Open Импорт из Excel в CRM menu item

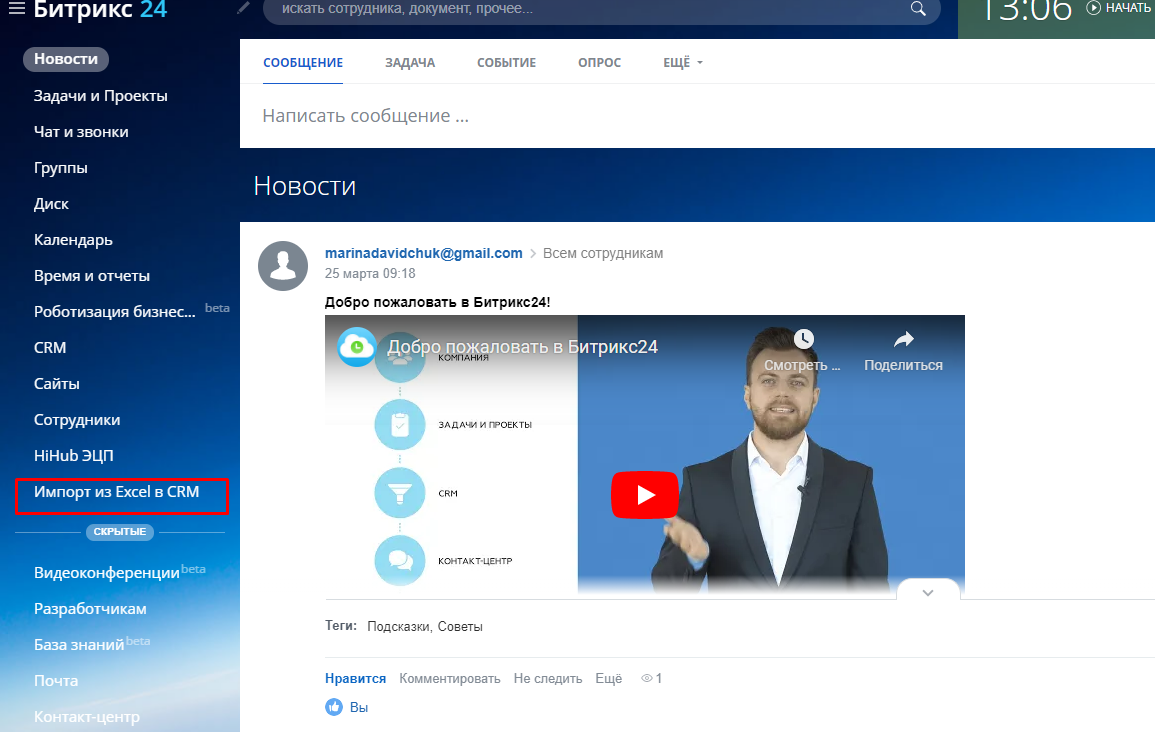(x=117, y=492)
